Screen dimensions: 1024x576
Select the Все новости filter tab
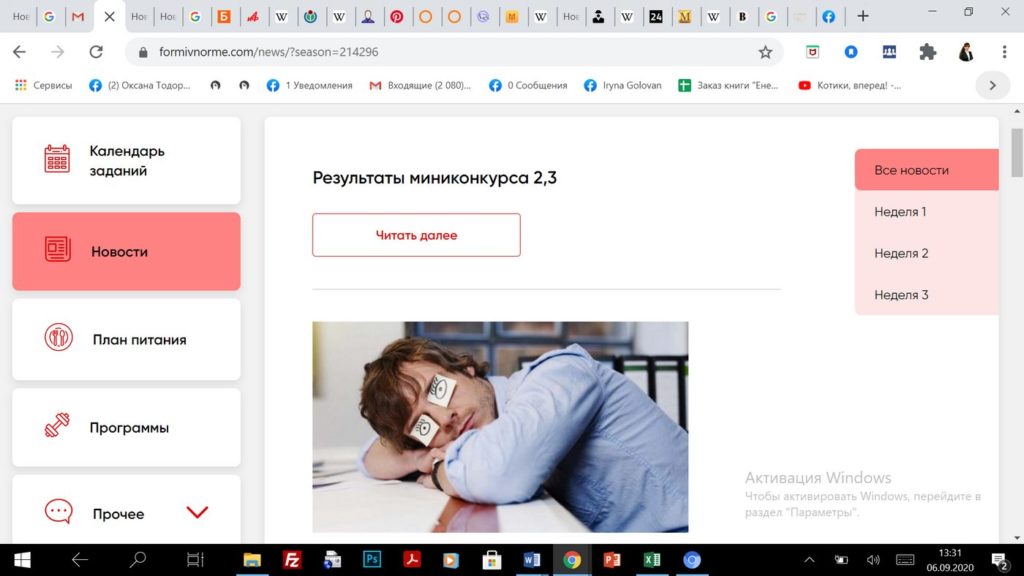click(x=925, y=170)
